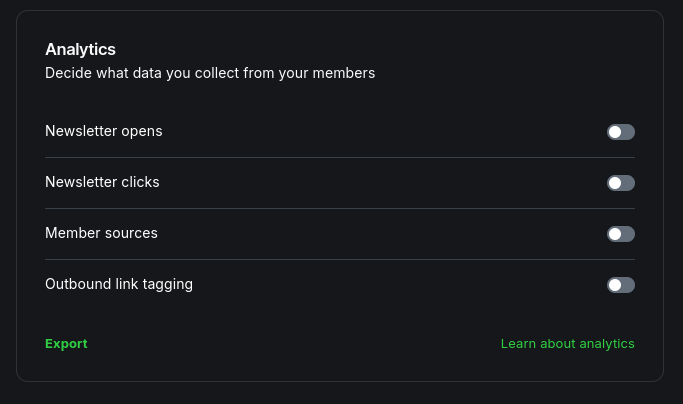Activate tagging for outbound links
683x404 pixels.
coord(620,285)
